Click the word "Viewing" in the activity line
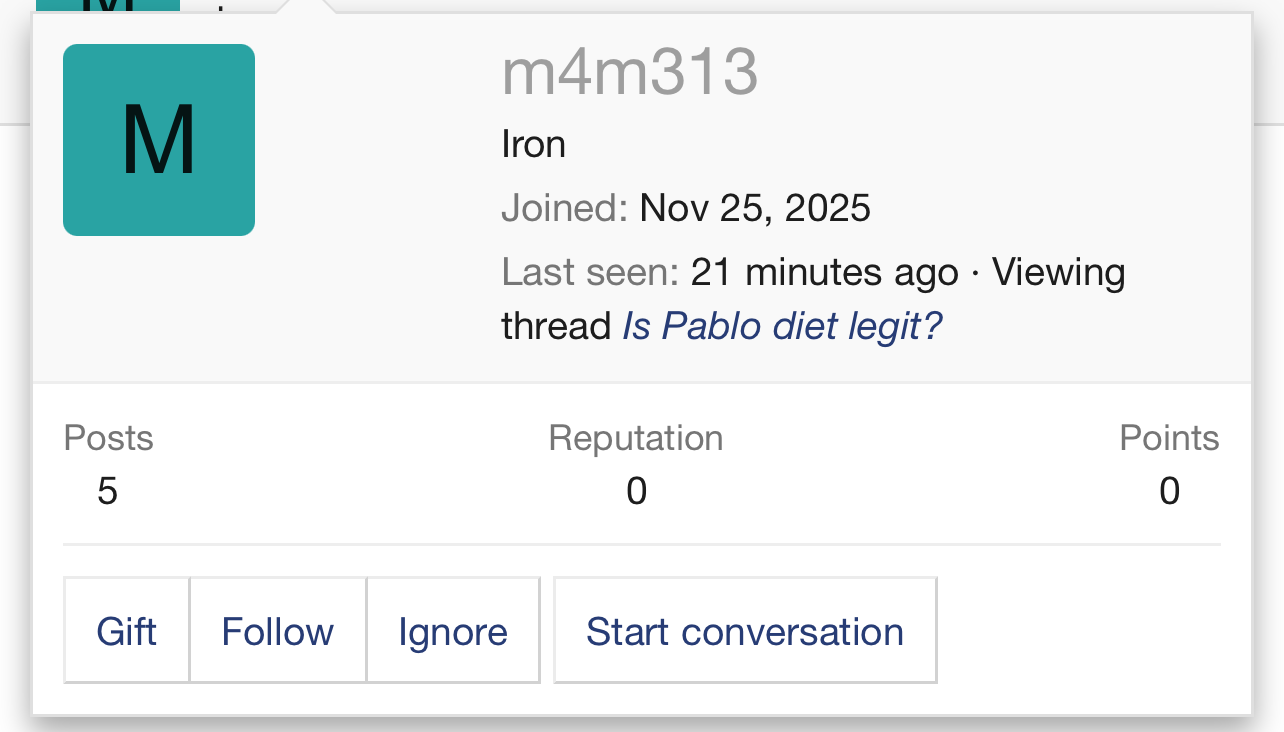This screenshot has width=1284, height=732. point(1059,272)
